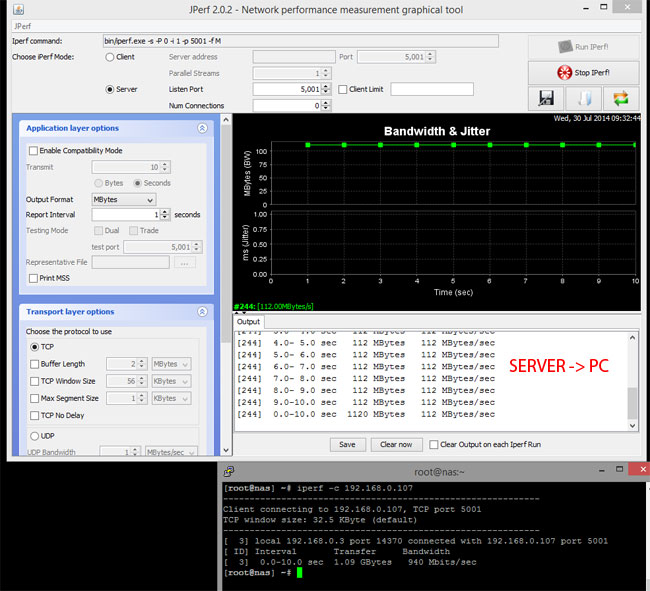This screenshot has height=591, width=650.
Task: Click the collapse arrows above Output tab
Action: 240,313
